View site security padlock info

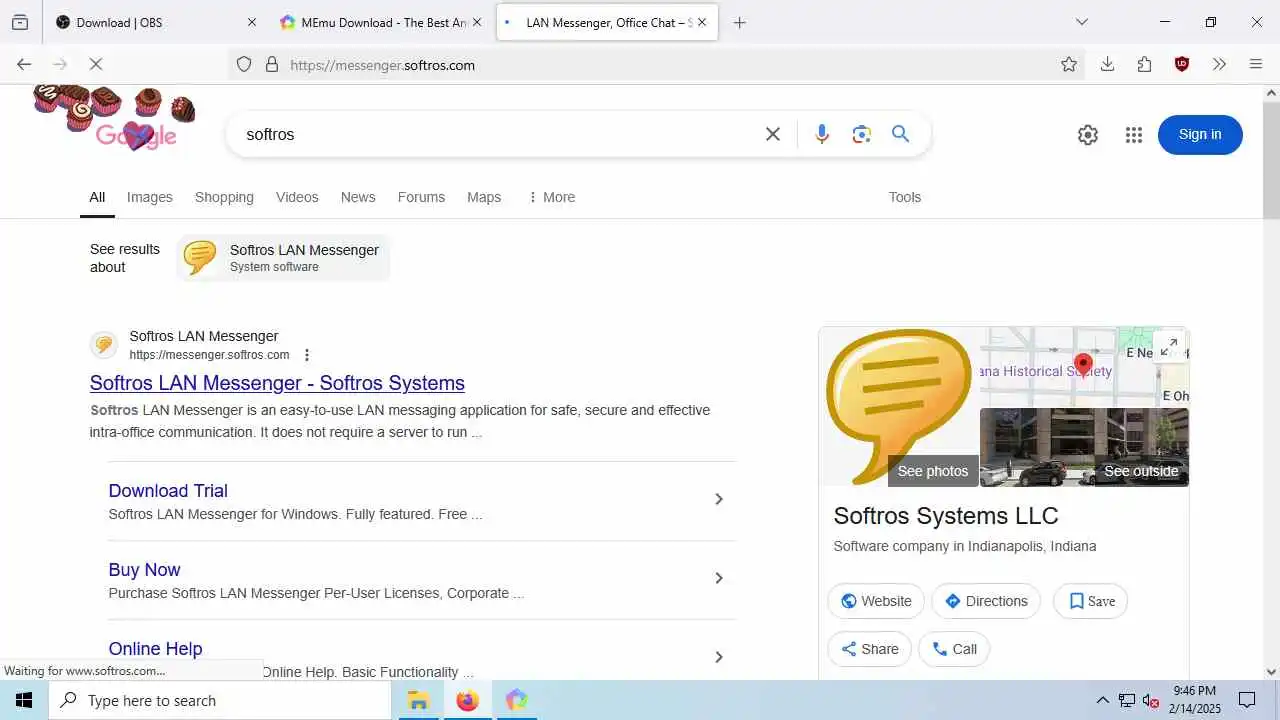[271, 64]
